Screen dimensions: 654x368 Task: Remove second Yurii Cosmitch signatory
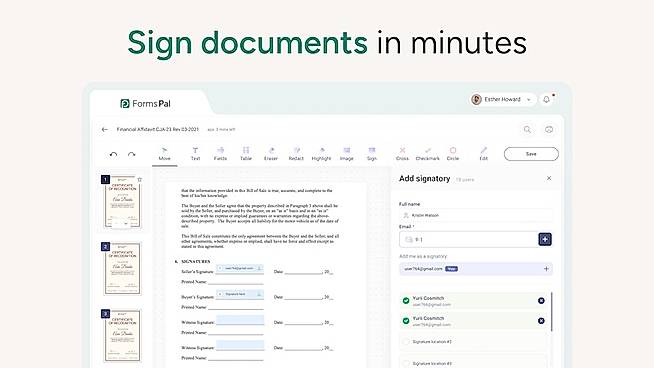point(541,321)
